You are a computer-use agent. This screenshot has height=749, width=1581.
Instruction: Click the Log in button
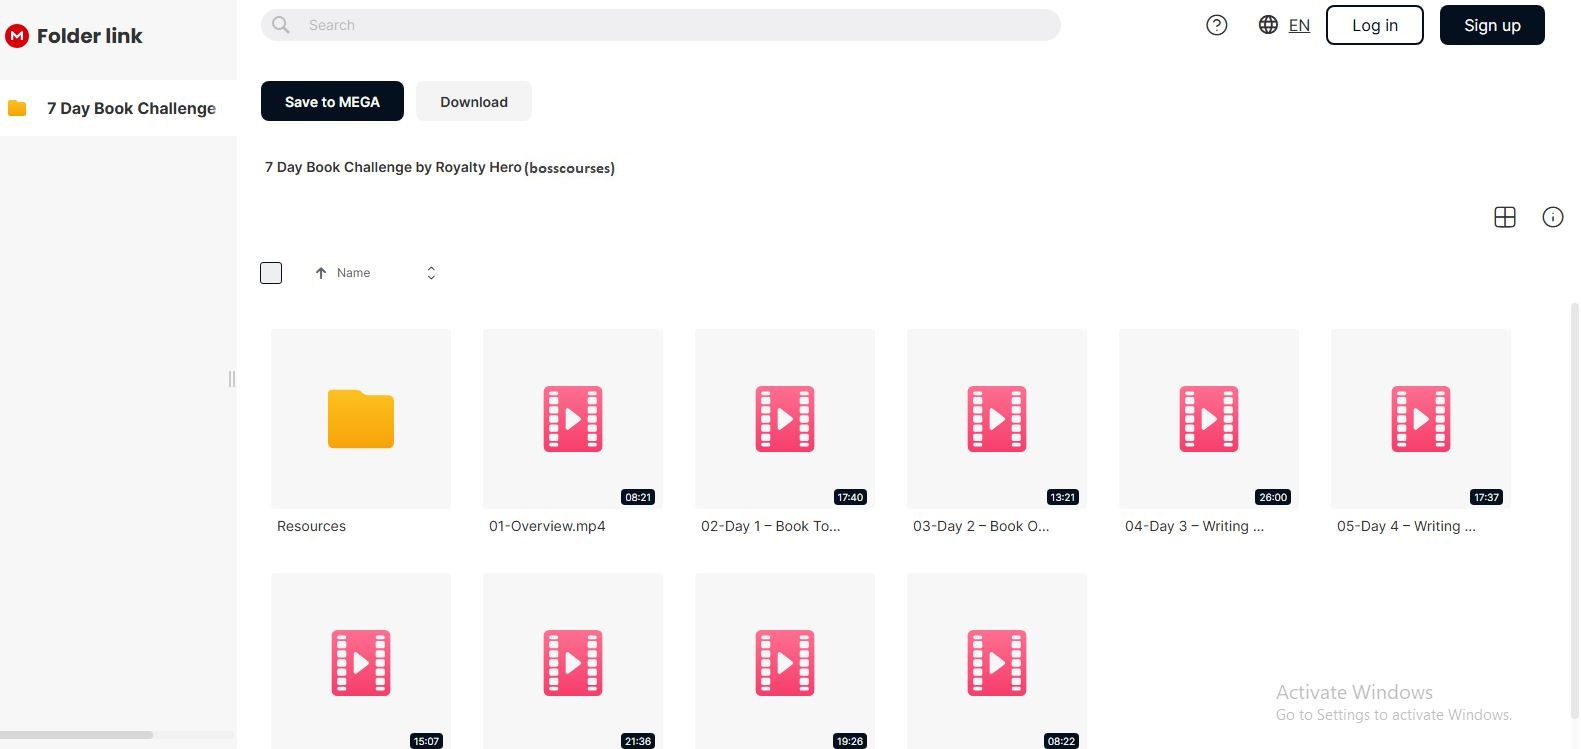[x=1374, y=25]
